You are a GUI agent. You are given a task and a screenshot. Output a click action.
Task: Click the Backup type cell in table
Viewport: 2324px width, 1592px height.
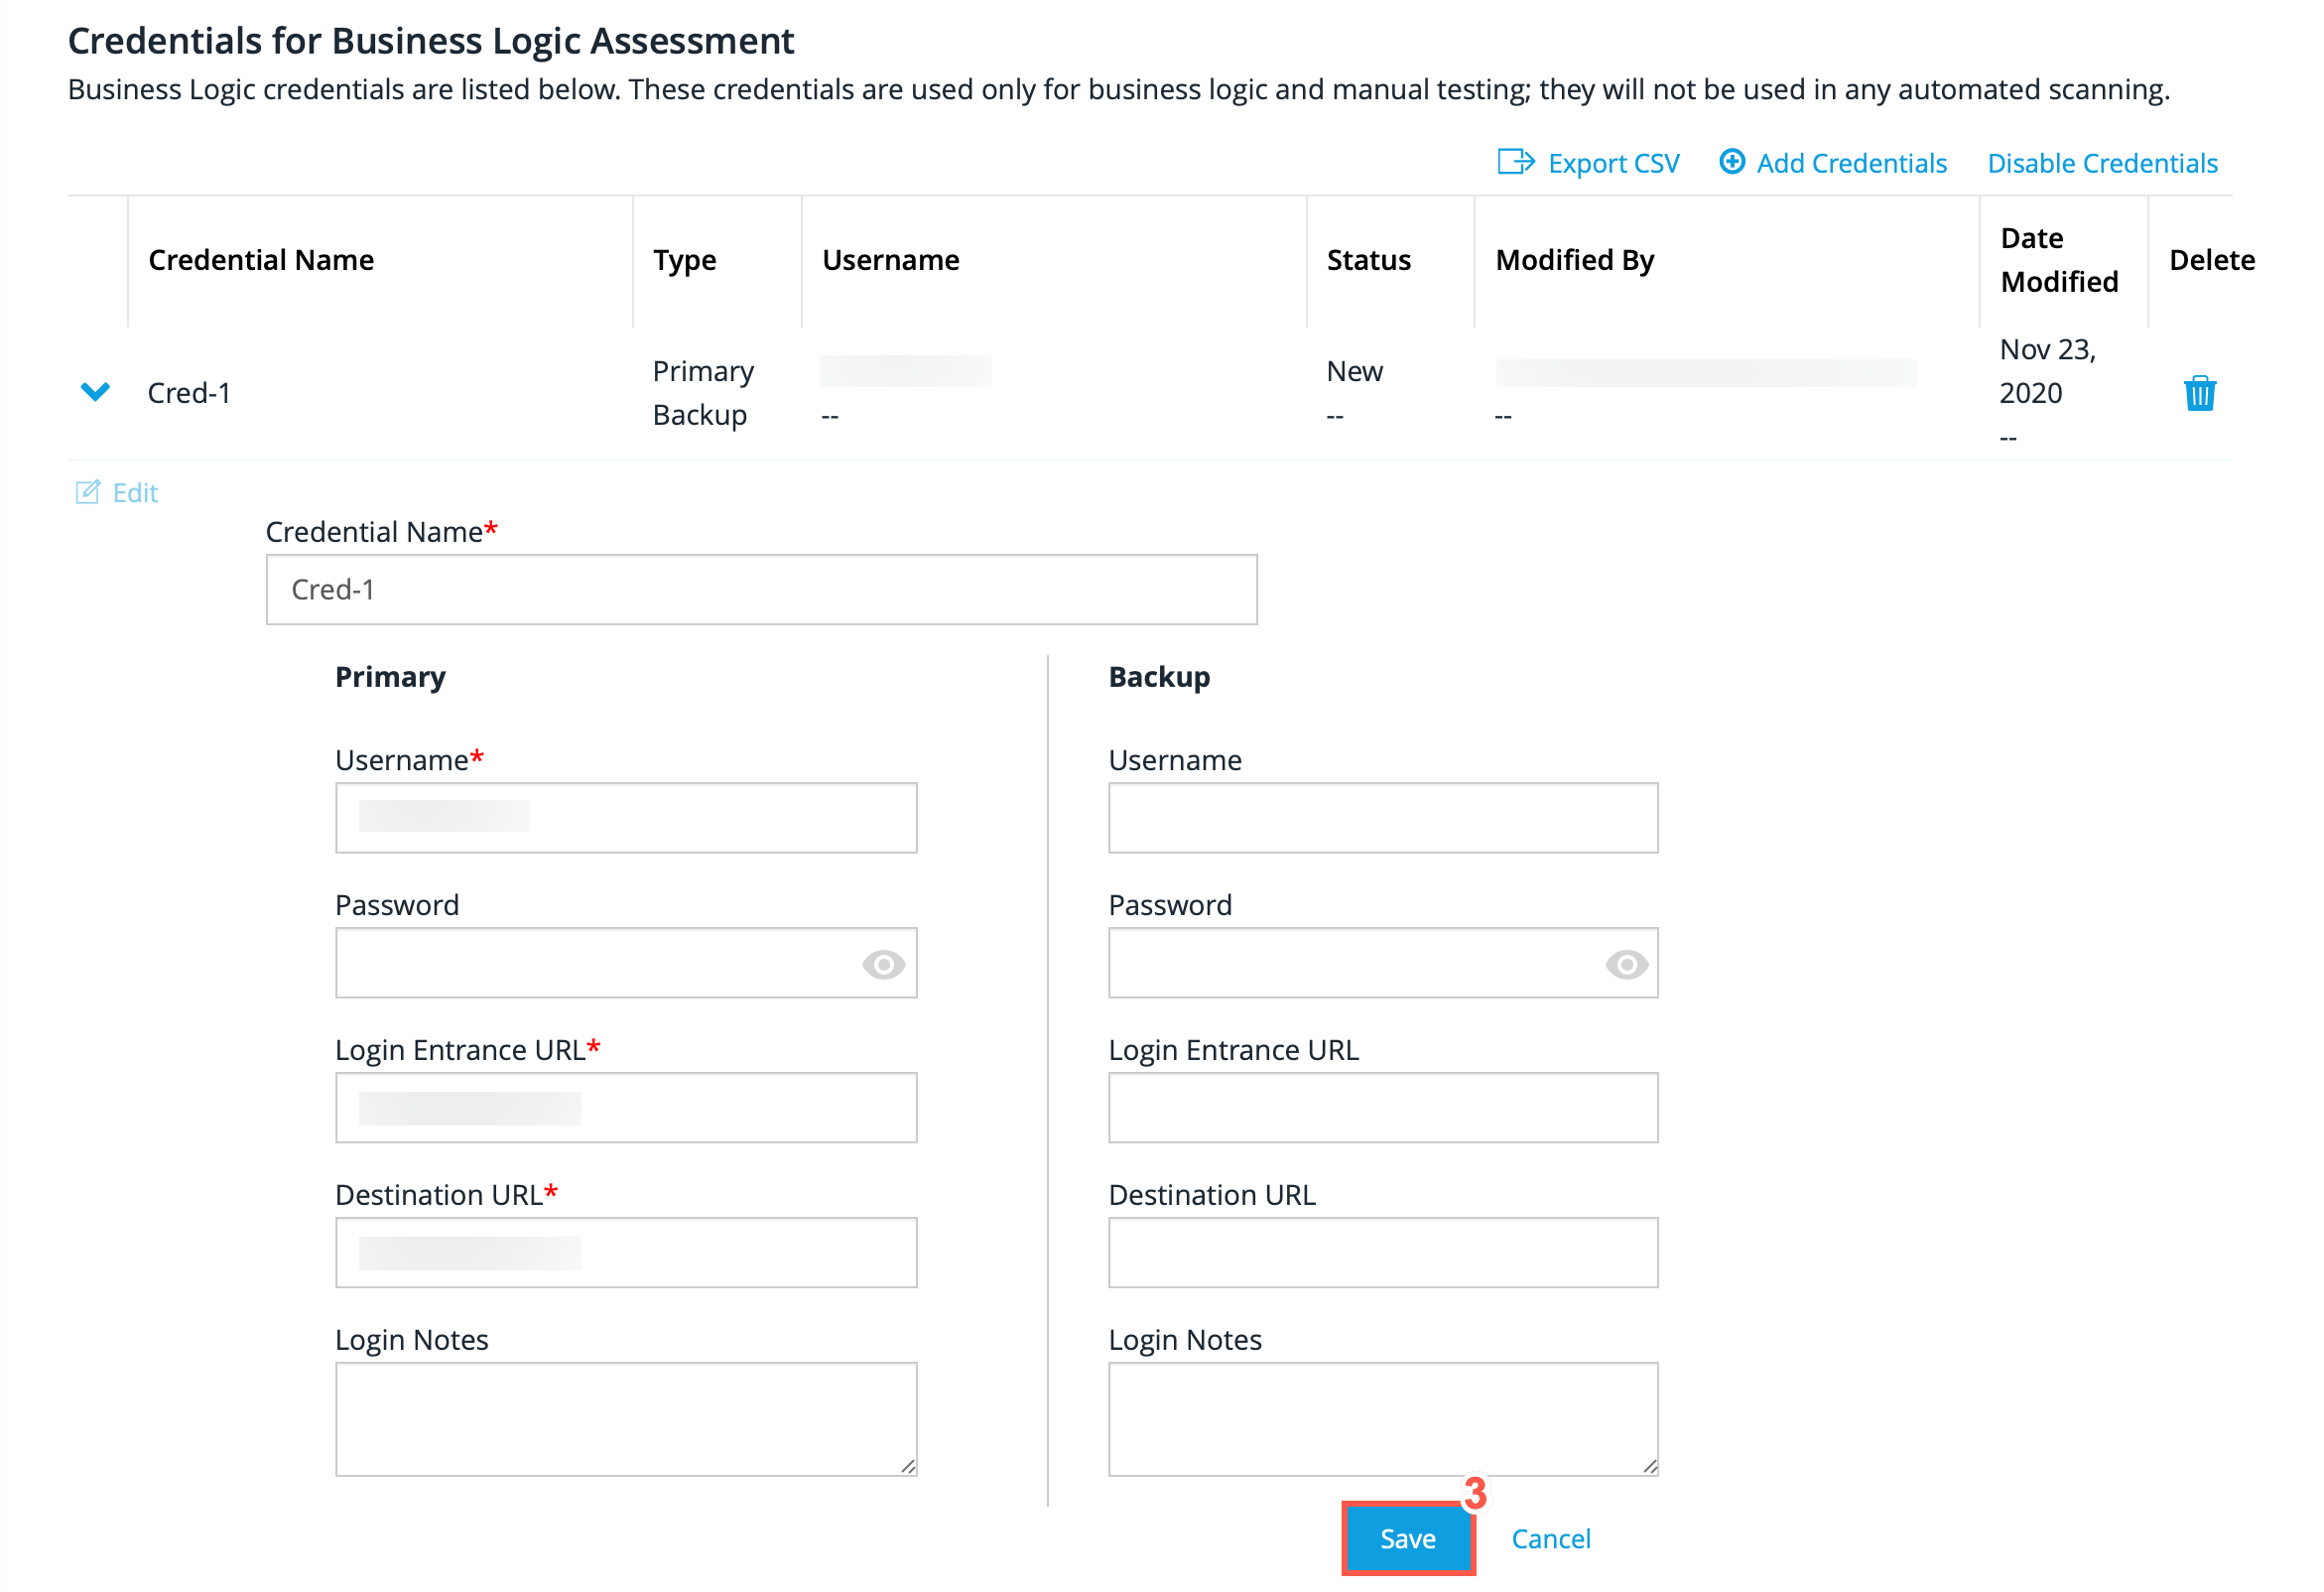coord(699,415)
